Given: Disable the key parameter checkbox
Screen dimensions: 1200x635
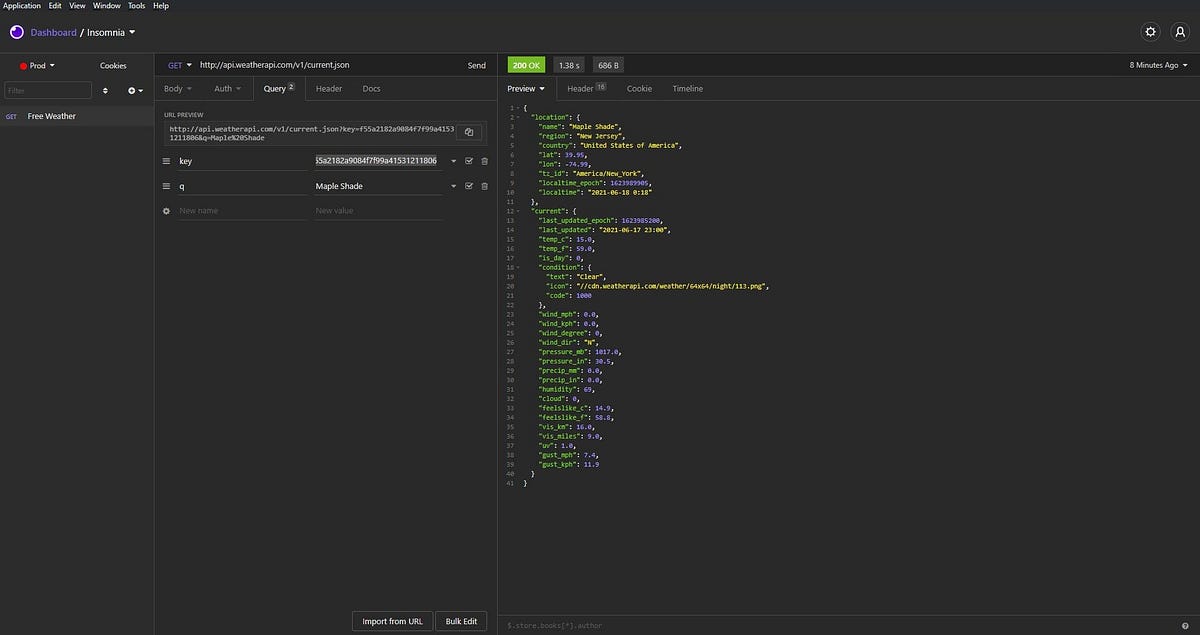Looking at the screenshot, I should pyautogui.click(x=469, y=161).
